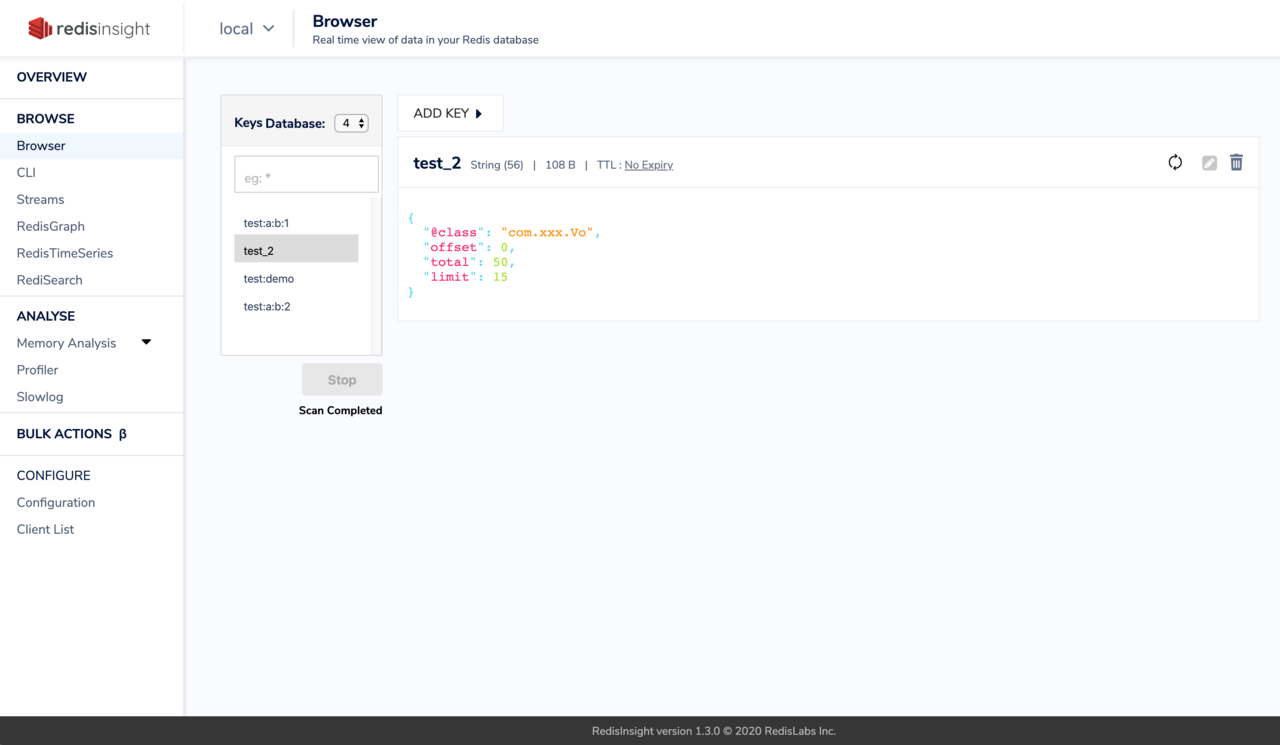This screenshot has width=1280, height=745.
Task: Select the test:demo key
Action: (x=269, y=279)
